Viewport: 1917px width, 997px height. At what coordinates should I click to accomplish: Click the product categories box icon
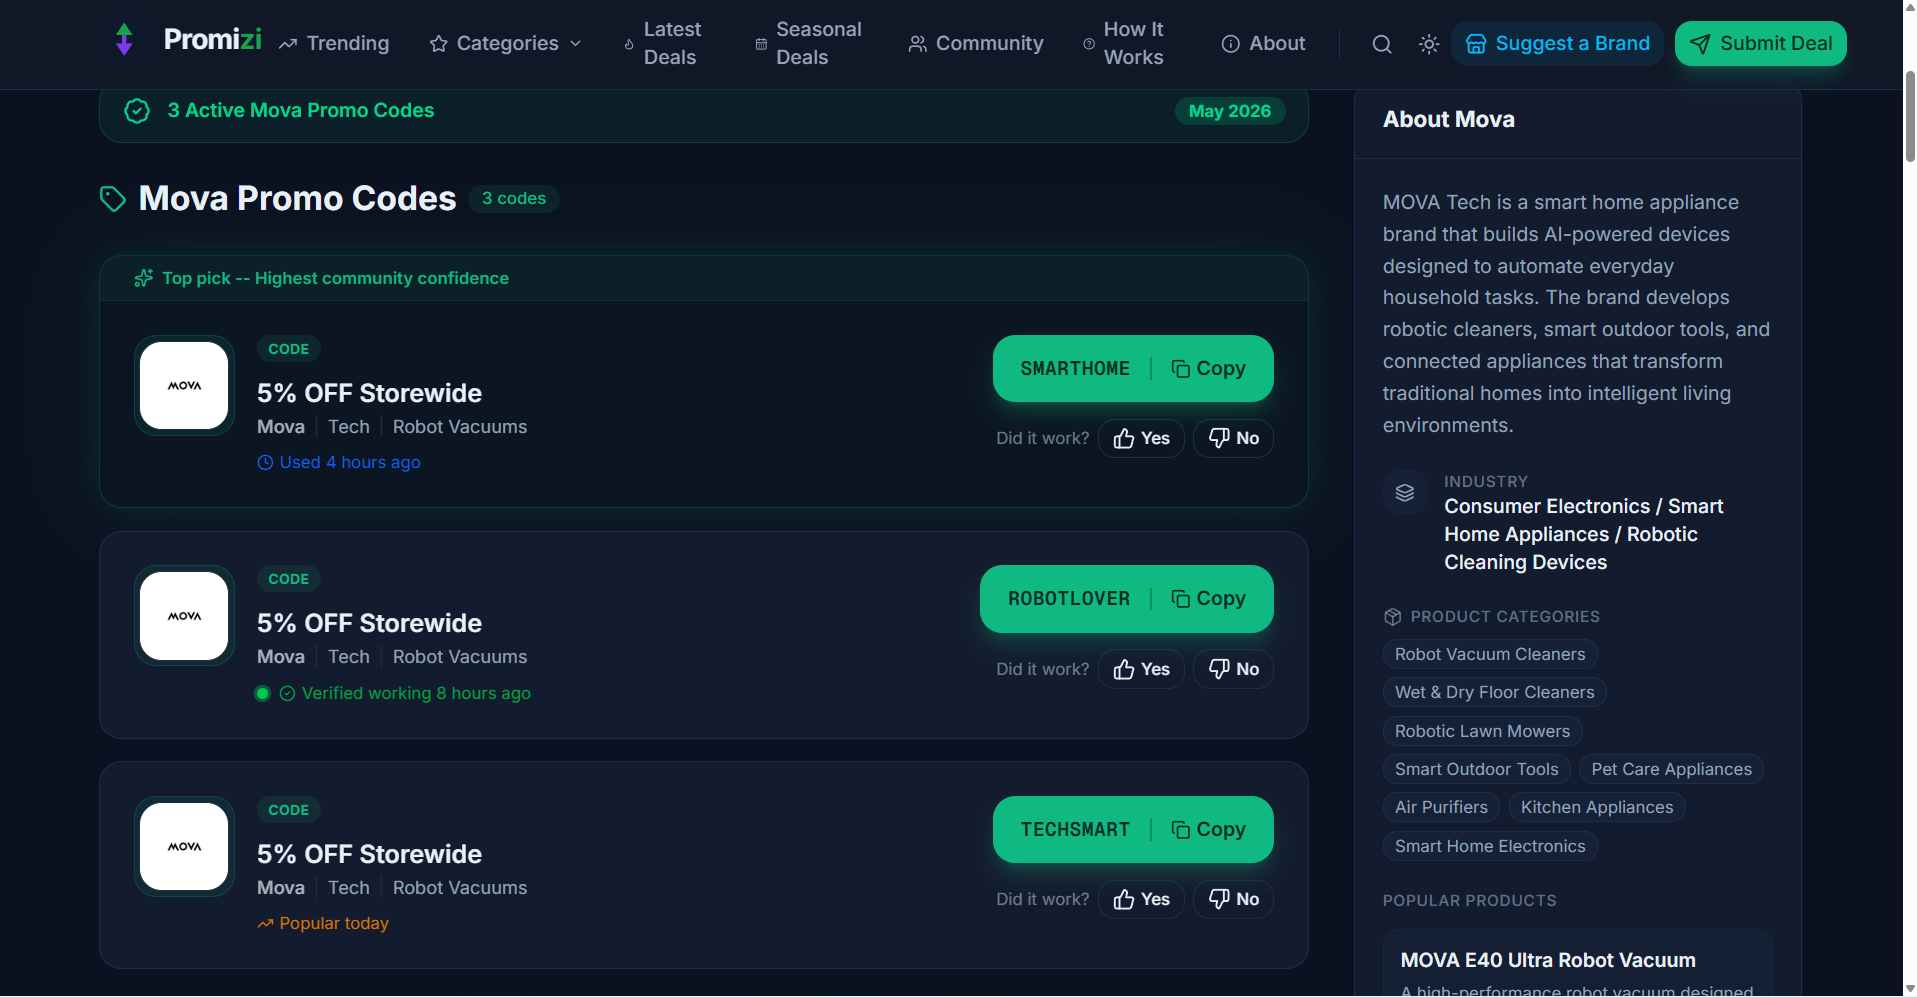(x=1392, y=617)
